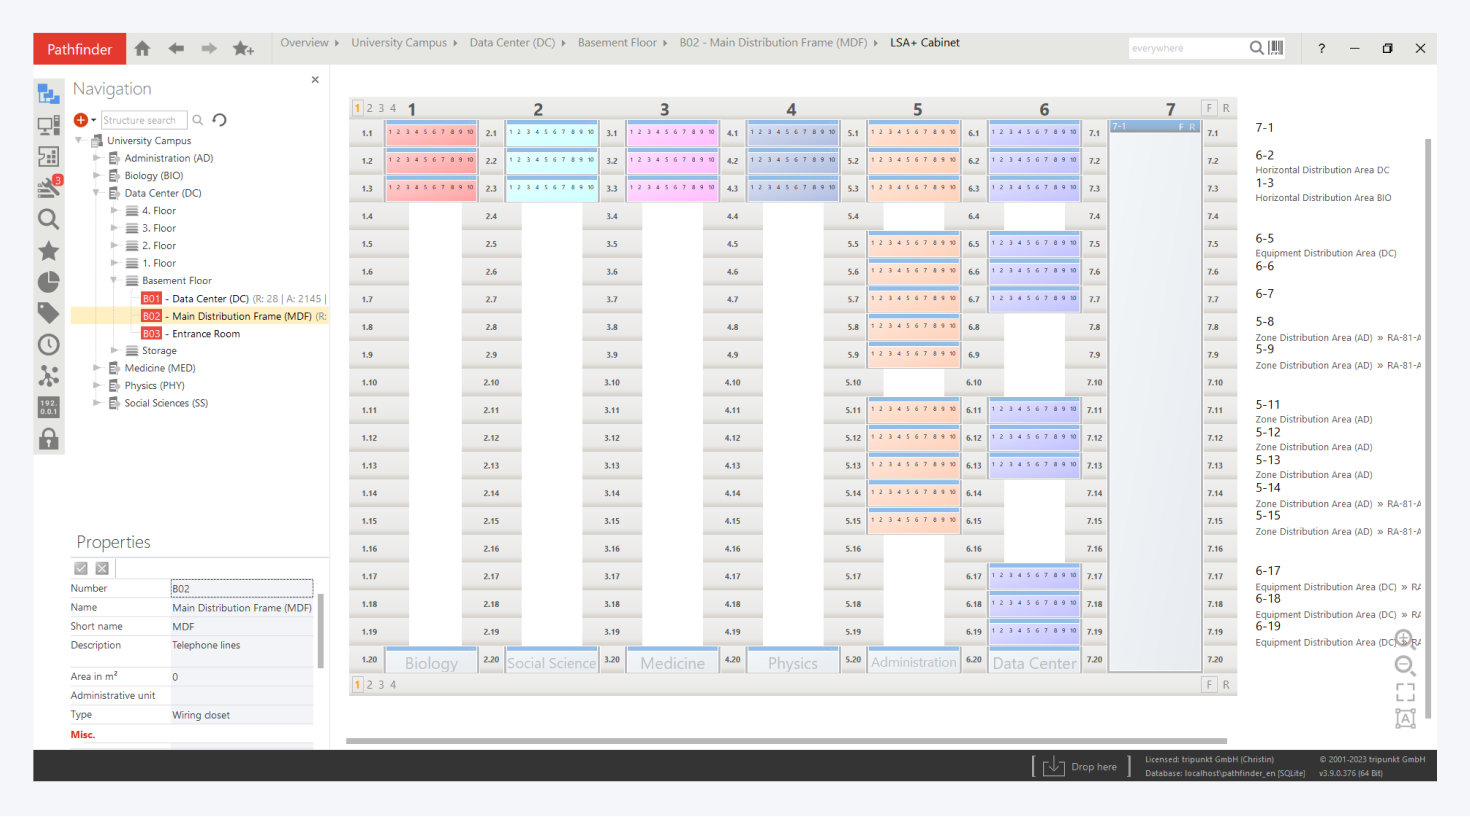This screenshot has width=1470, height=817.
Task: Click the zoom out magnifier icon
Action: click(x=1405, y=666)
